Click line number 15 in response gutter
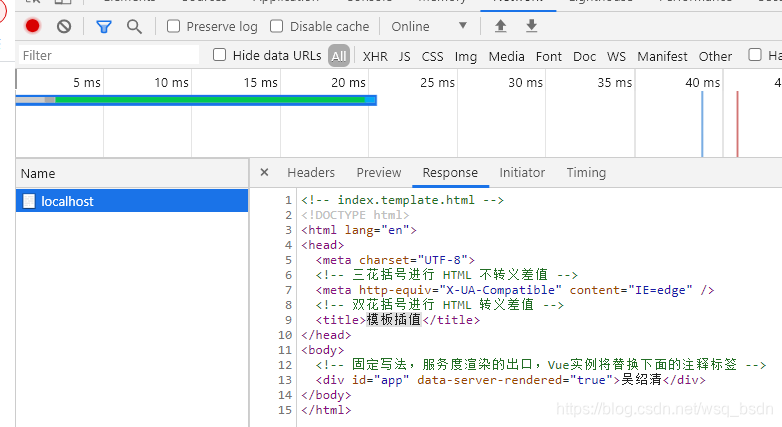The width and height of the screenshot is (782, 427). [285, 410]
